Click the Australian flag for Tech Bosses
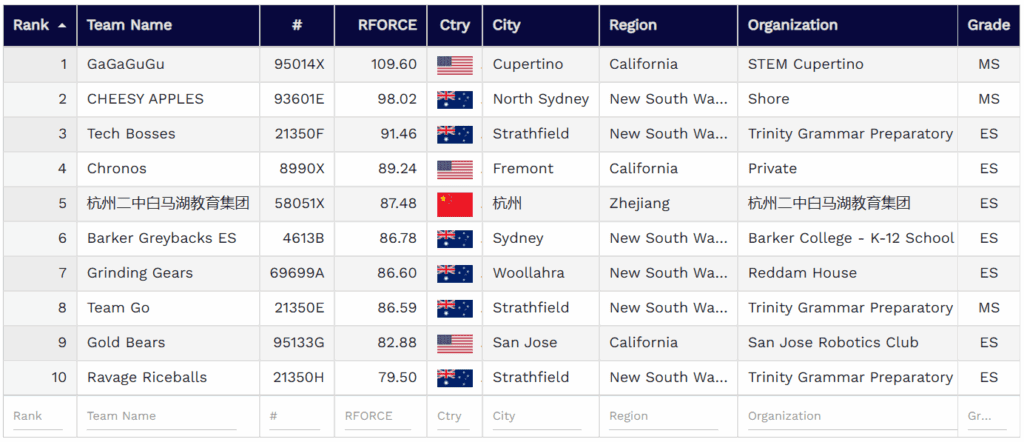The width and height of the screenshot is (1024, 442). pos(454,134)
